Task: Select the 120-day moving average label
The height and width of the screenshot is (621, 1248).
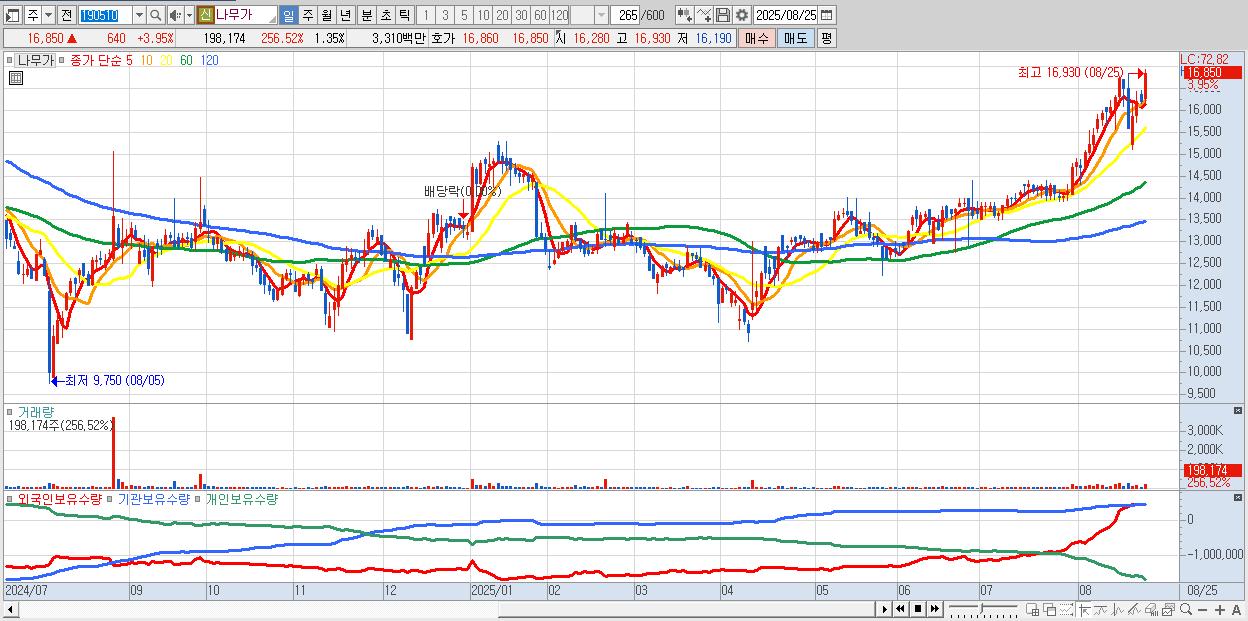Action: coord(209,60)
